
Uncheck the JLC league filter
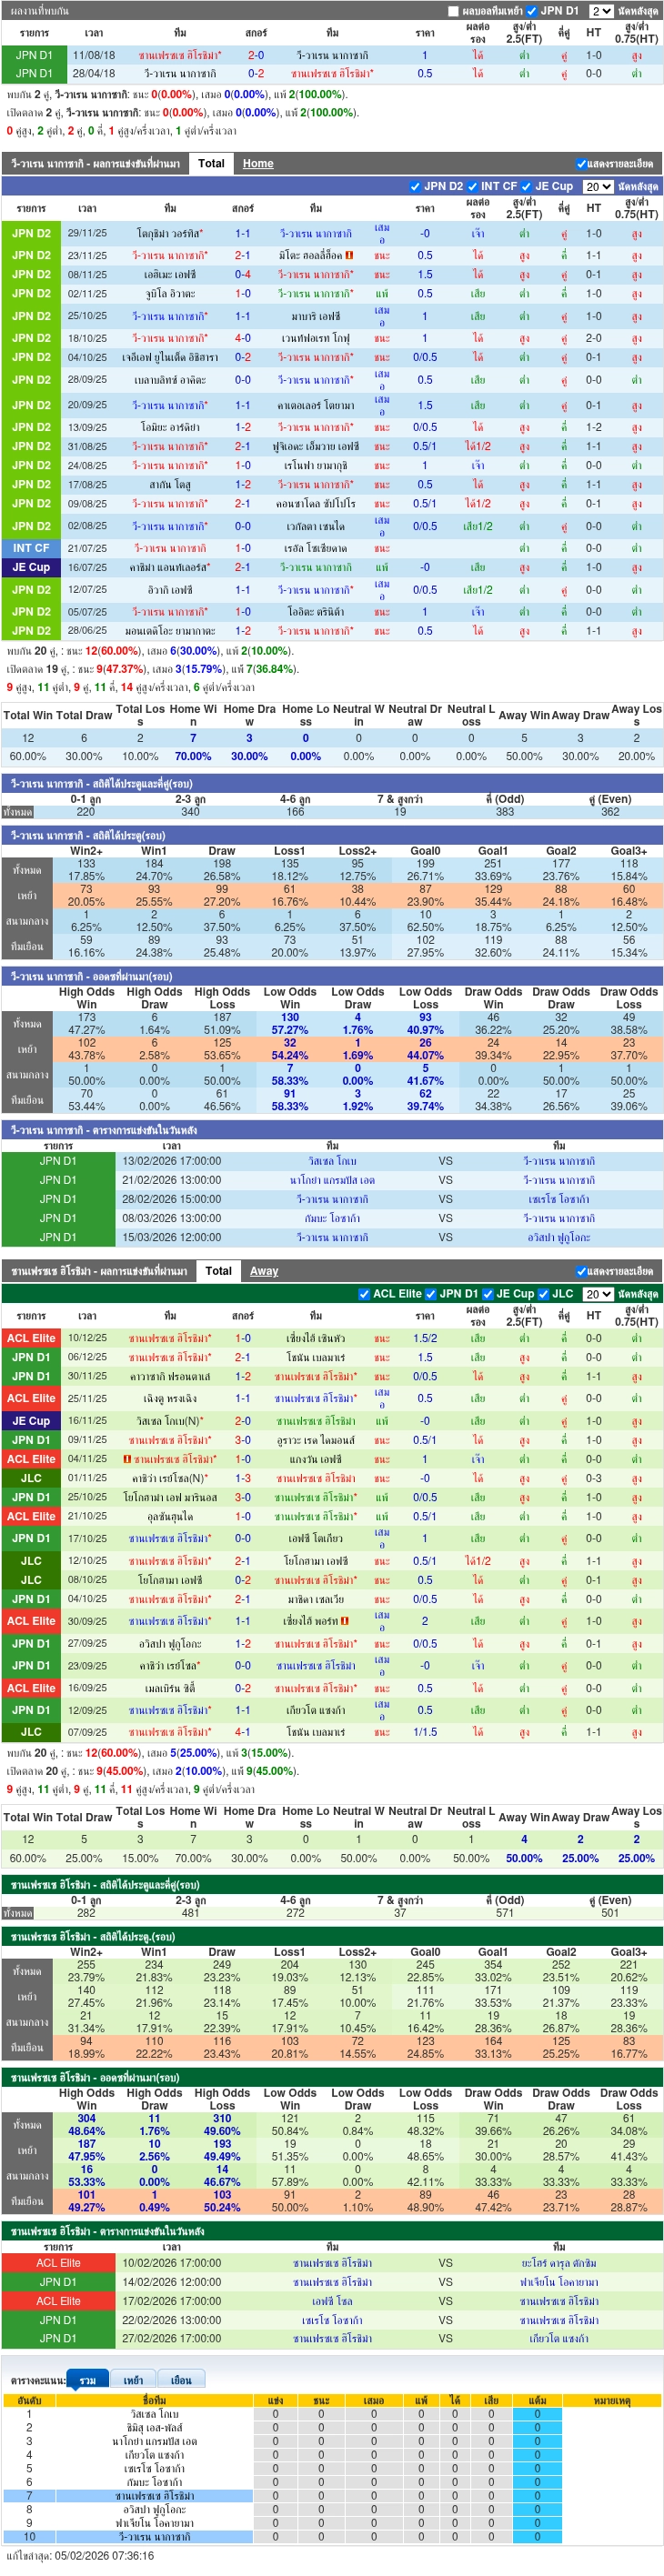point(543,1294)
